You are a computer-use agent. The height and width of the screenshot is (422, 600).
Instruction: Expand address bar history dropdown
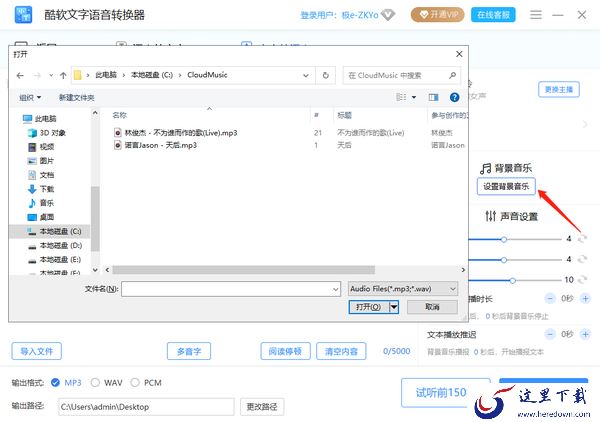coord(306,75)
